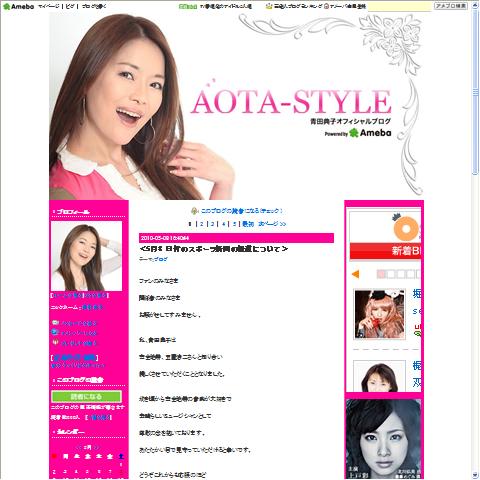
Task: Click the first pink pager square in right widget
Action: tap(381, 274)
